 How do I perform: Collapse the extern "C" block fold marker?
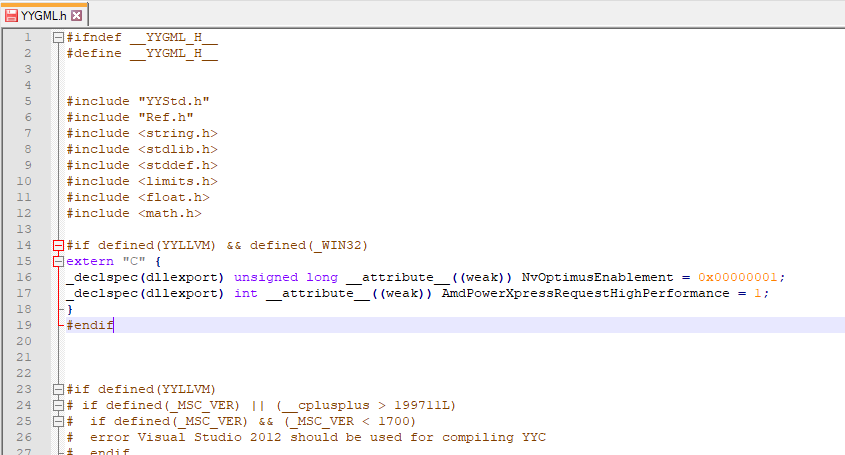(x=58, y=261)
